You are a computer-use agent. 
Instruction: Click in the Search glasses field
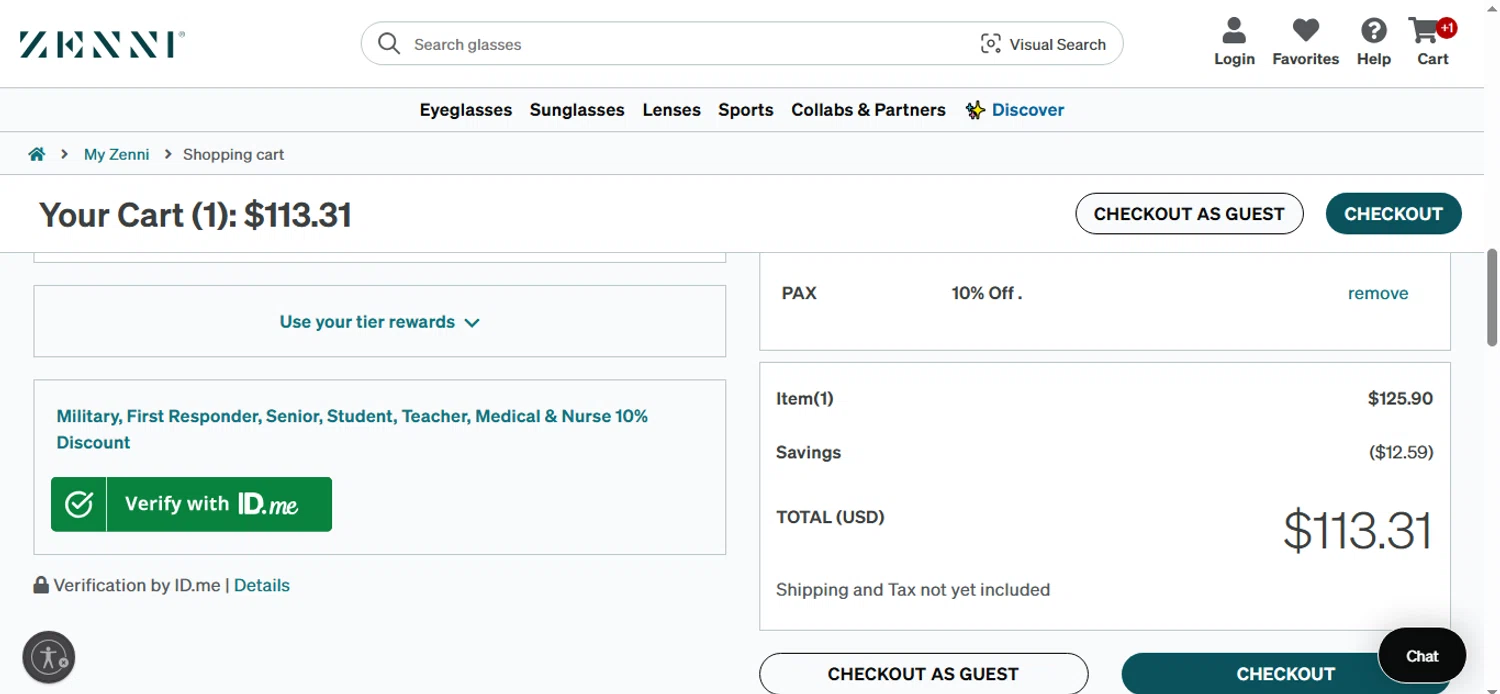[x=690, y=44]
